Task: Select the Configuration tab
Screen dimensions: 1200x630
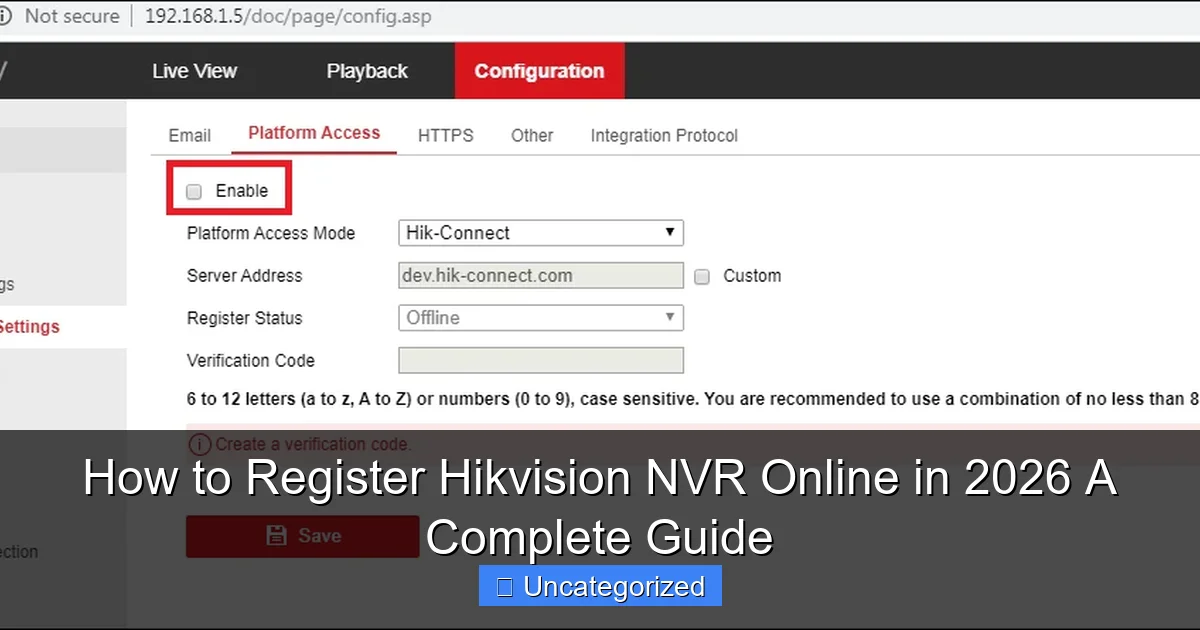Action: pos(539,70)
